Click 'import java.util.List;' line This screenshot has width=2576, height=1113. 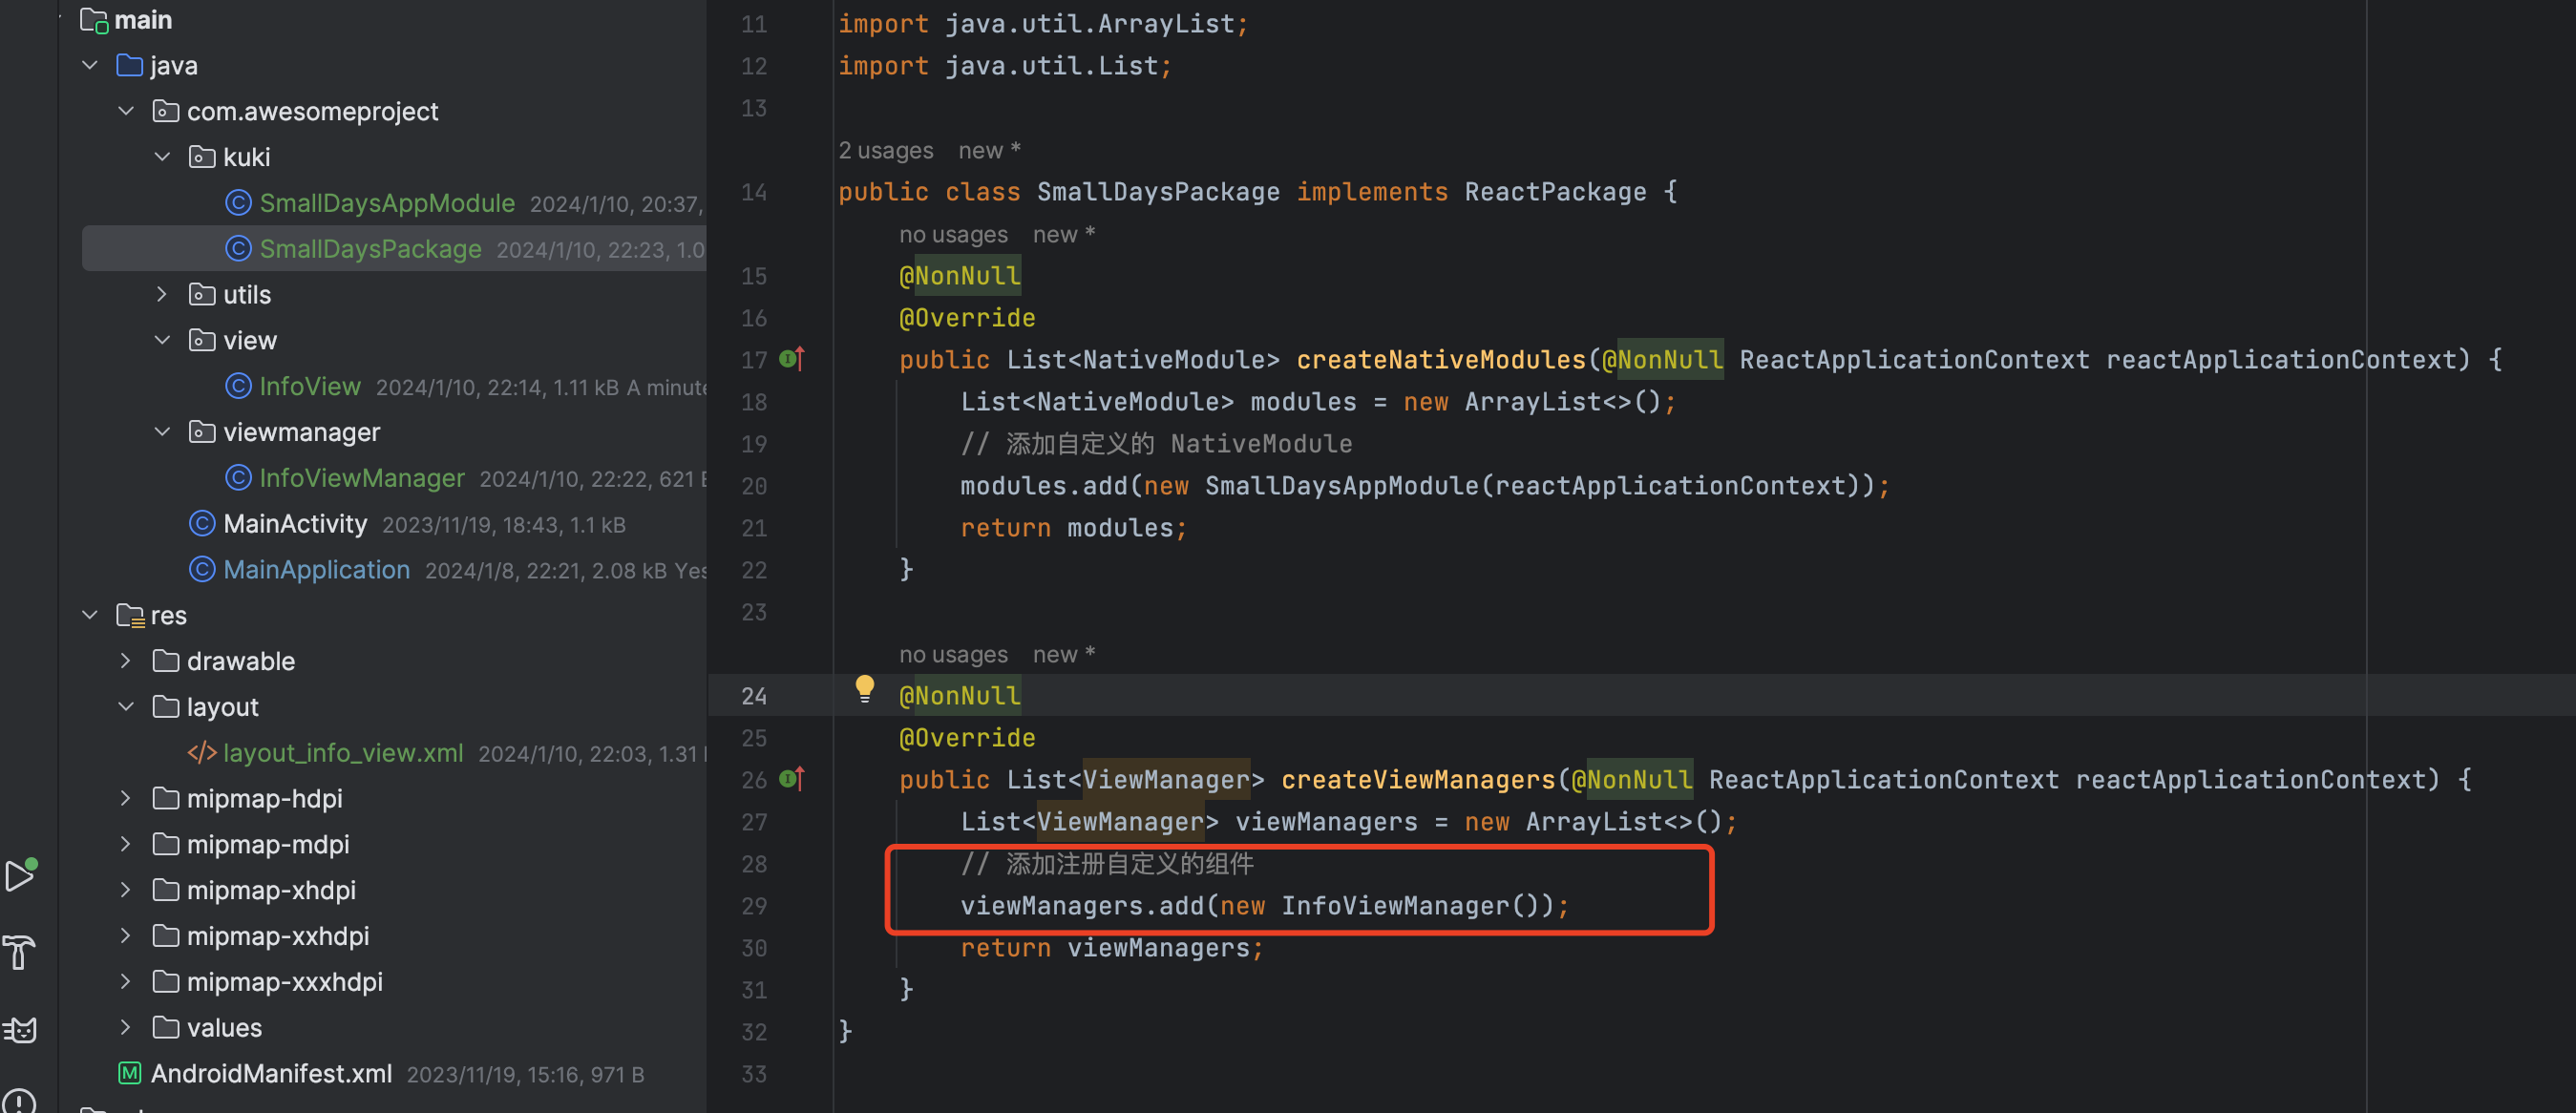(1005, 66)
